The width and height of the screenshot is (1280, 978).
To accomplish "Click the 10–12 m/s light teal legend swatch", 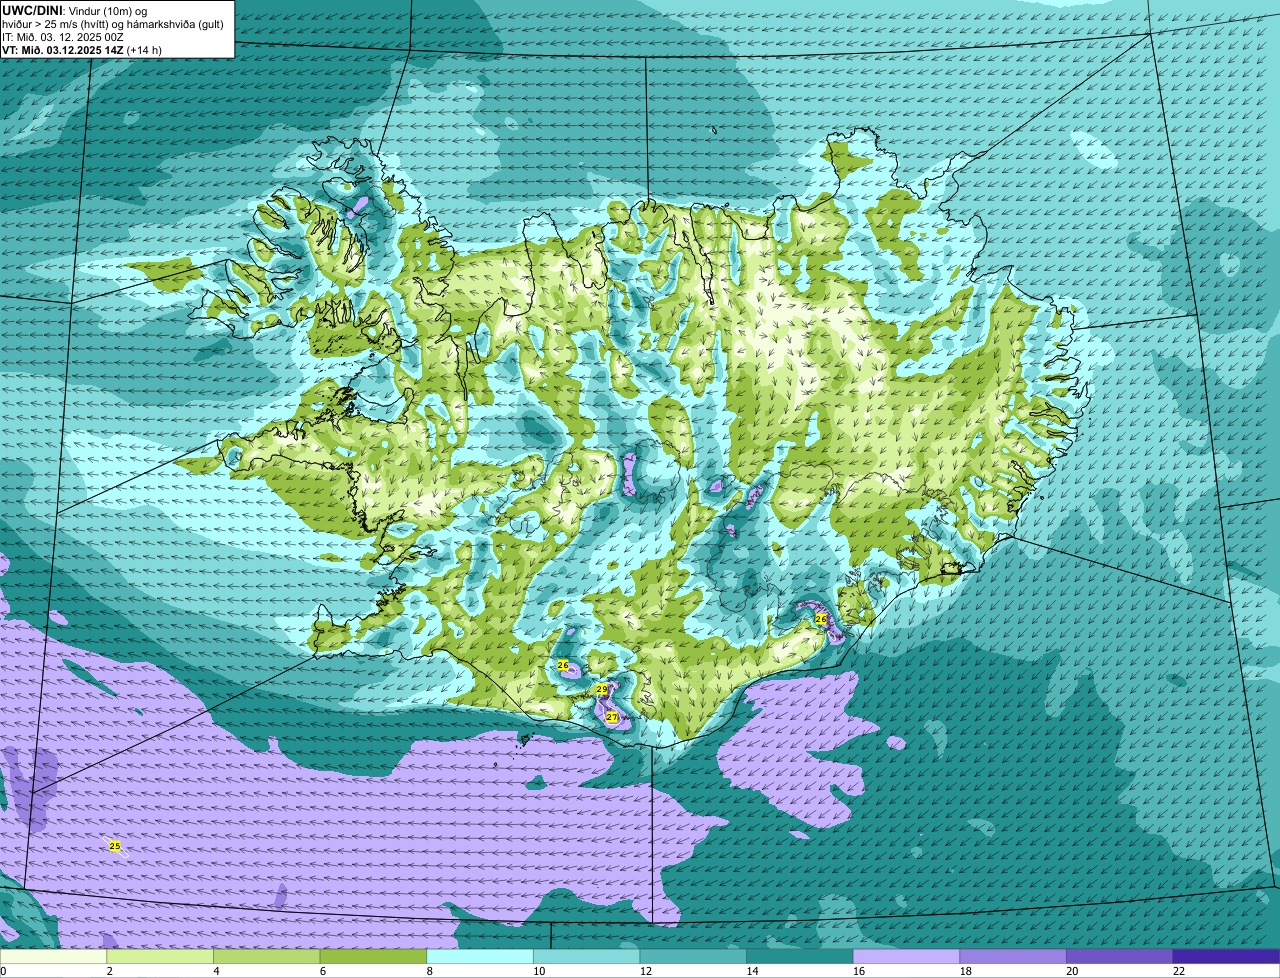I will (586, 956).
